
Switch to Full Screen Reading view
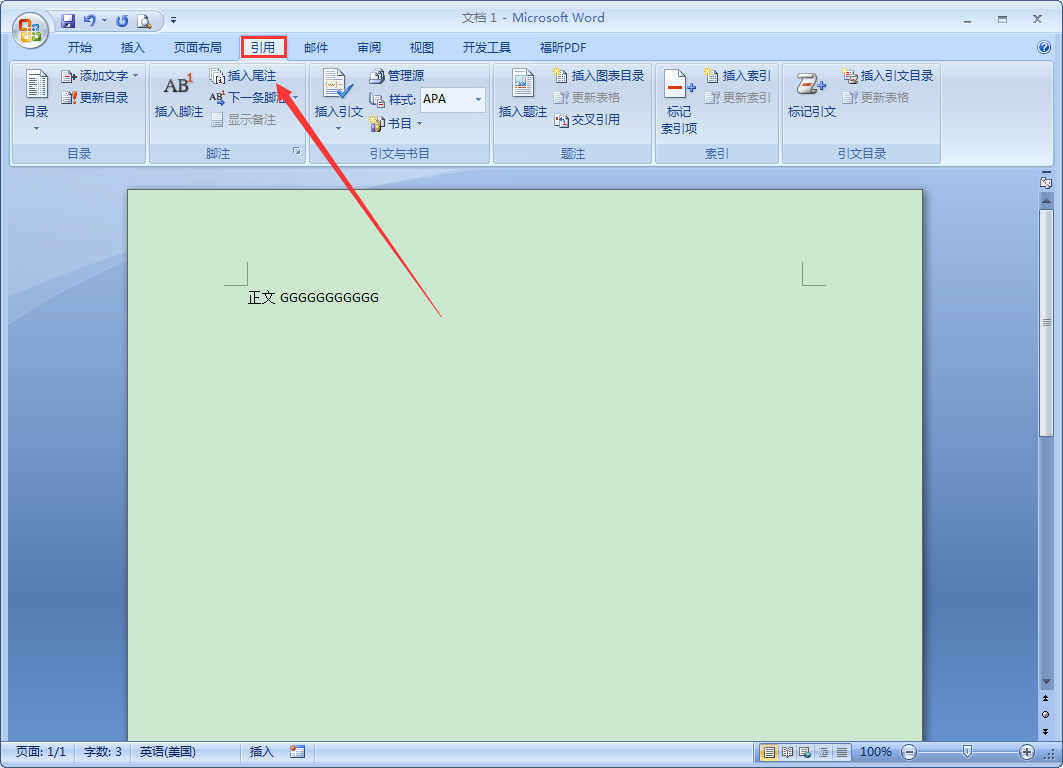(x=788, y=752)
